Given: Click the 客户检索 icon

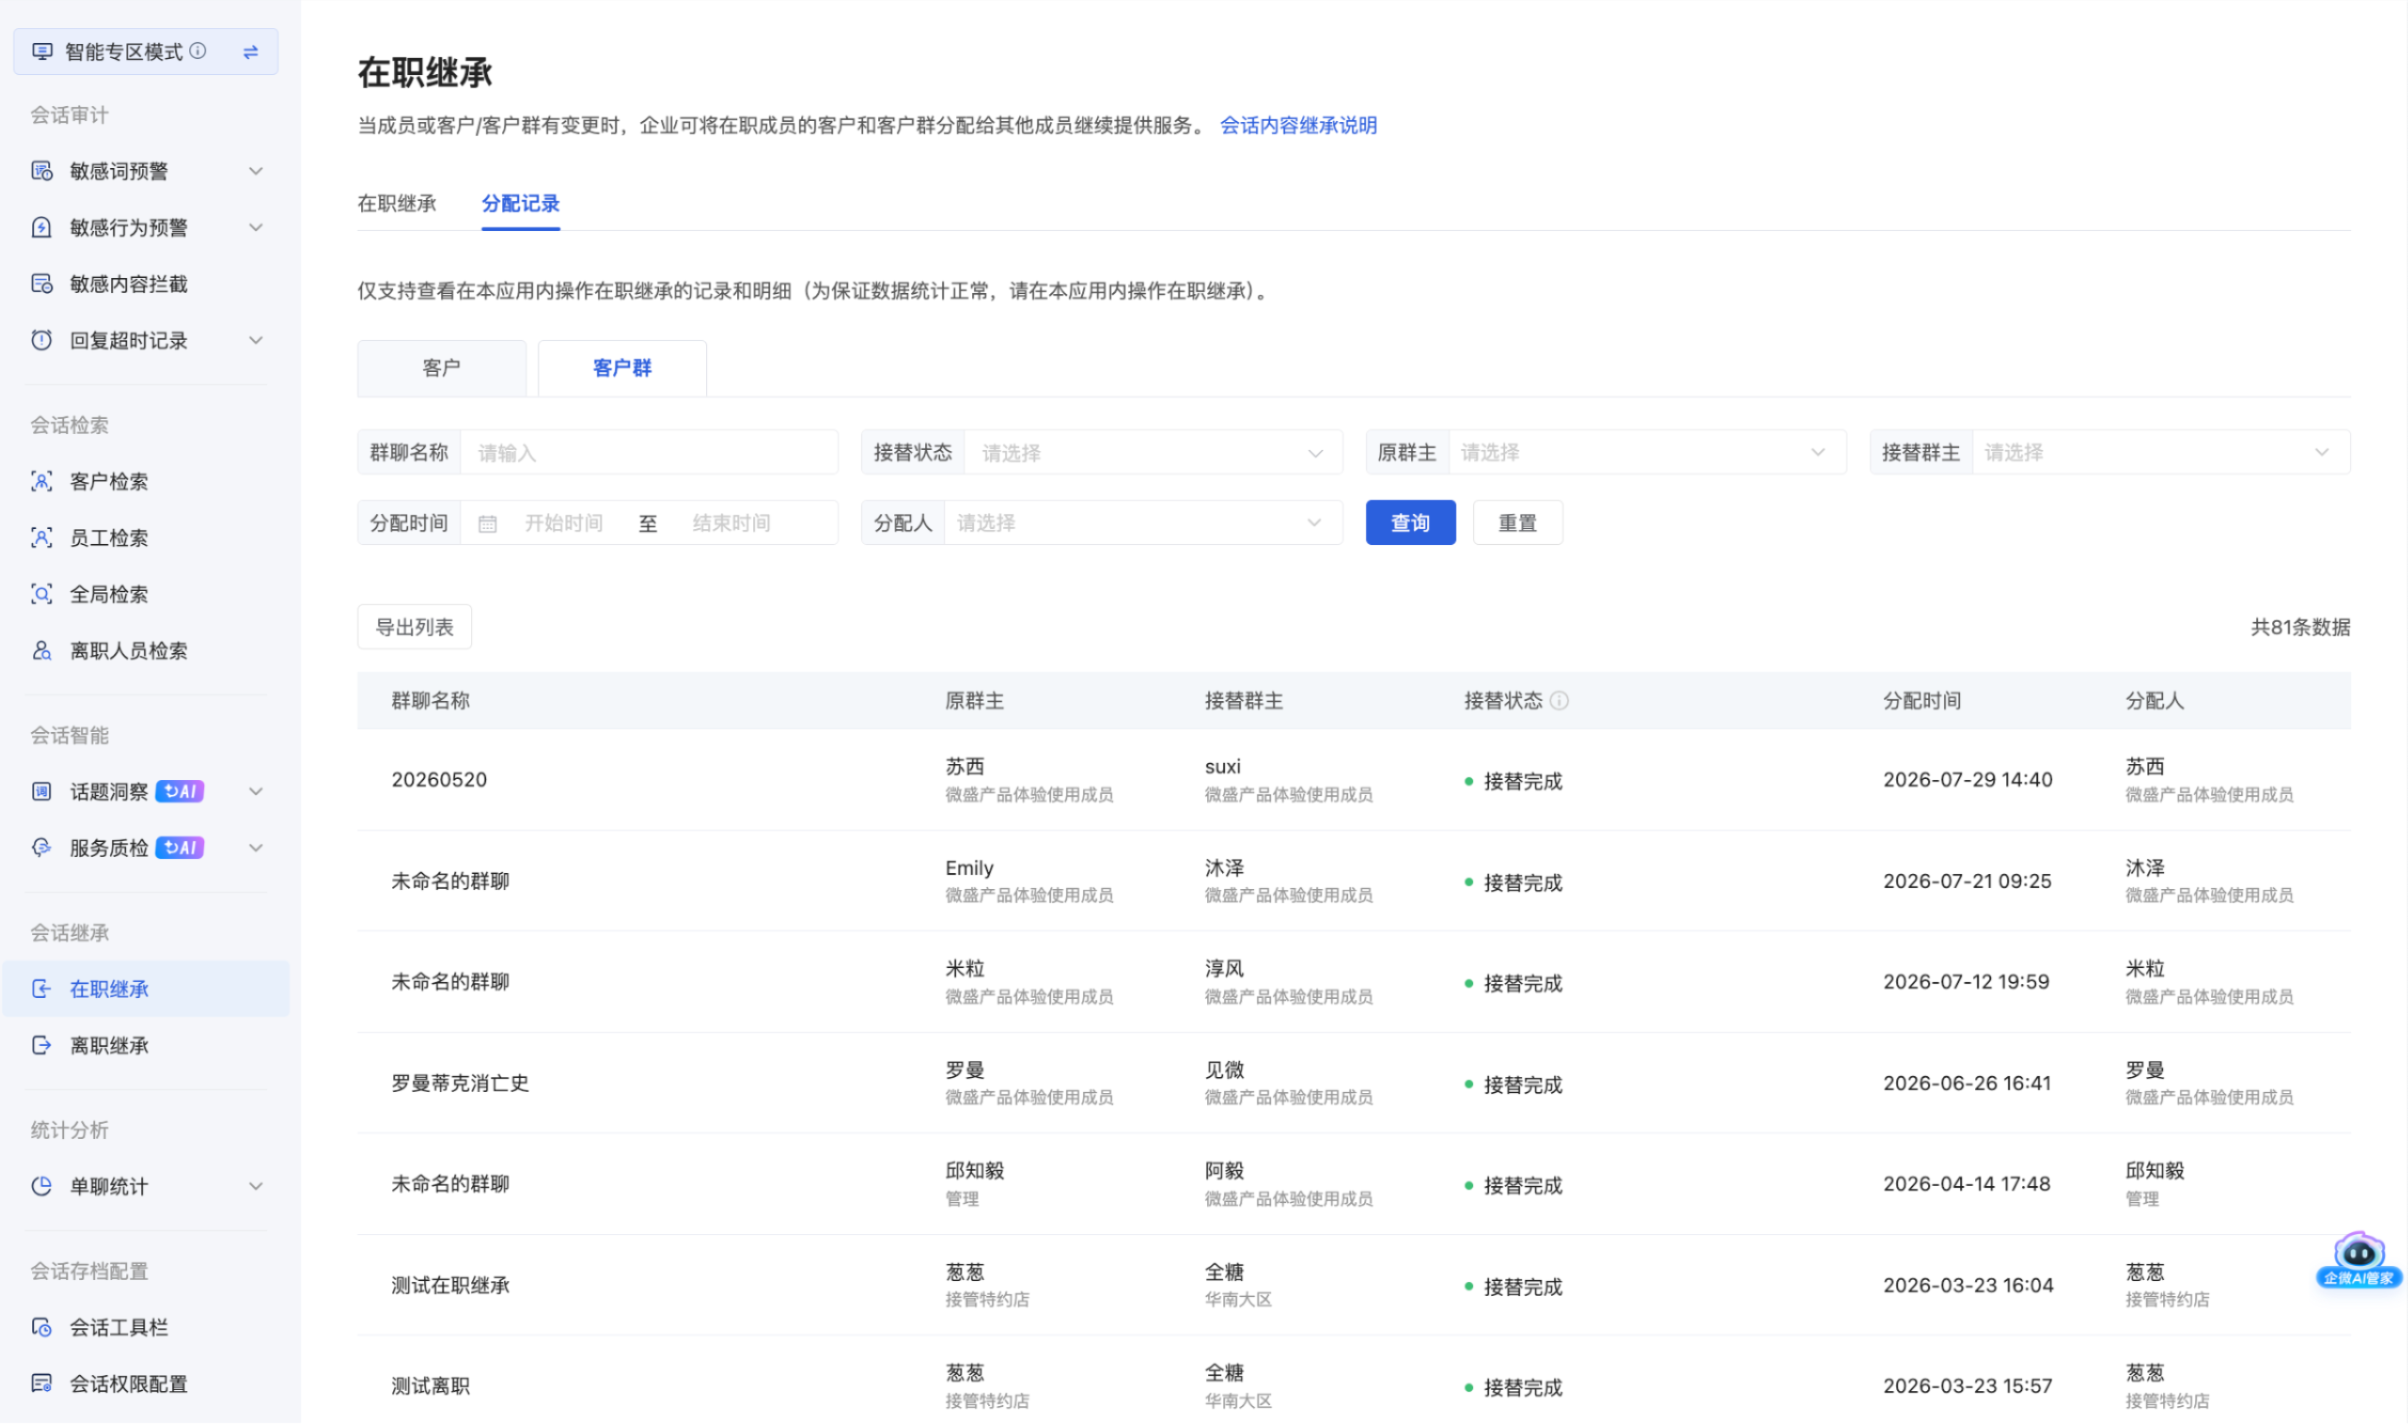Looking at the screenshot, I should pyautogui.click(x=41, y=481).
